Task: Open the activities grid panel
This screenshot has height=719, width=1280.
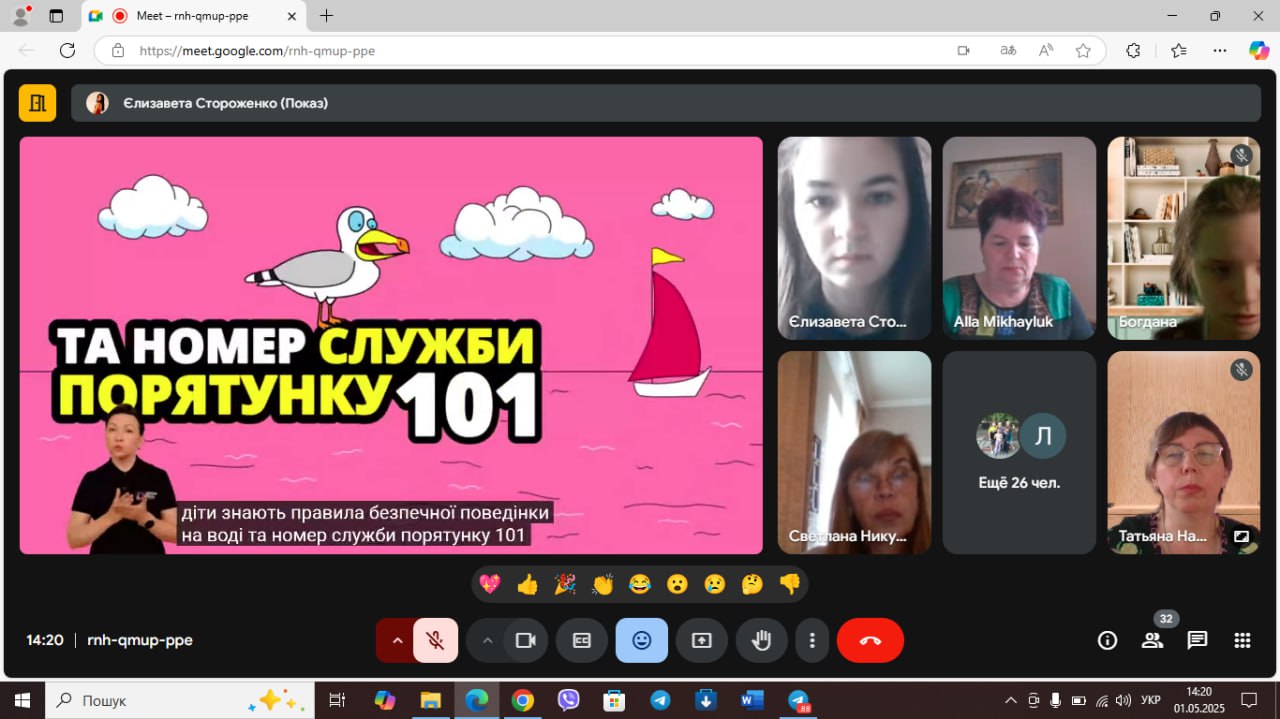Action: click(x=1242, y=641)
